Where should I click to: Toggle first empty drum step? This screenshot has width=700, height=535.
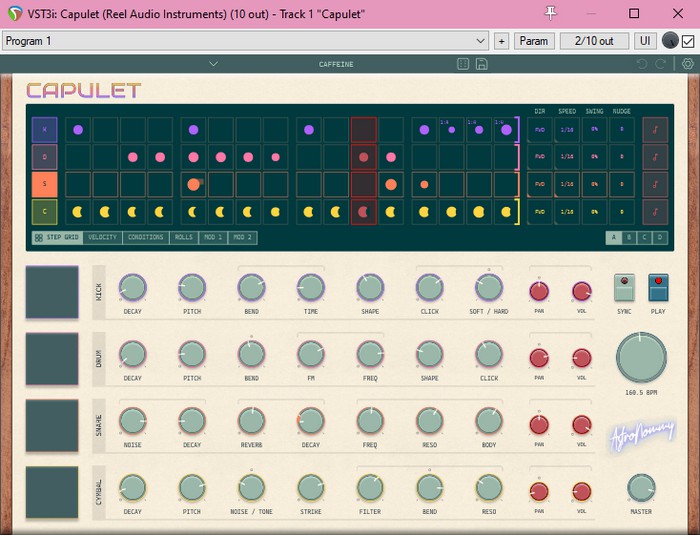coord(78,157)
